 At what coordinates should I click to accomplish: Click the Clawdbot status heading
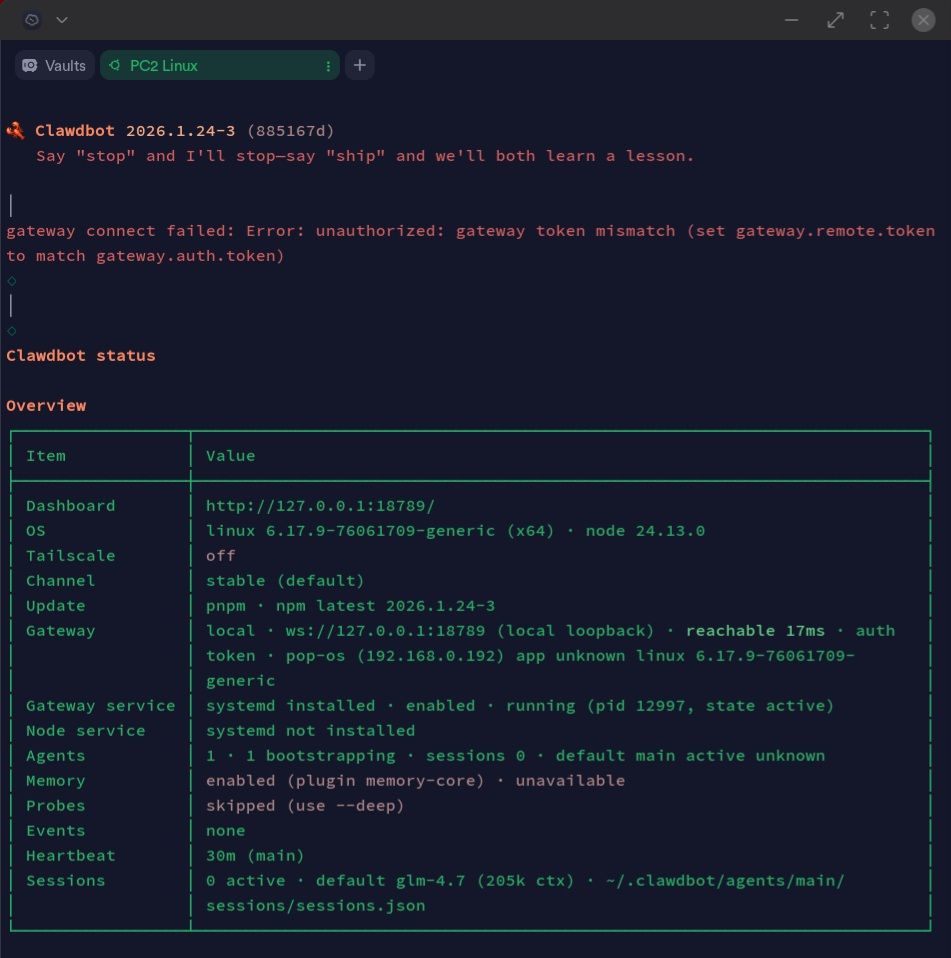pyautogui.click(x=79, y=355)
